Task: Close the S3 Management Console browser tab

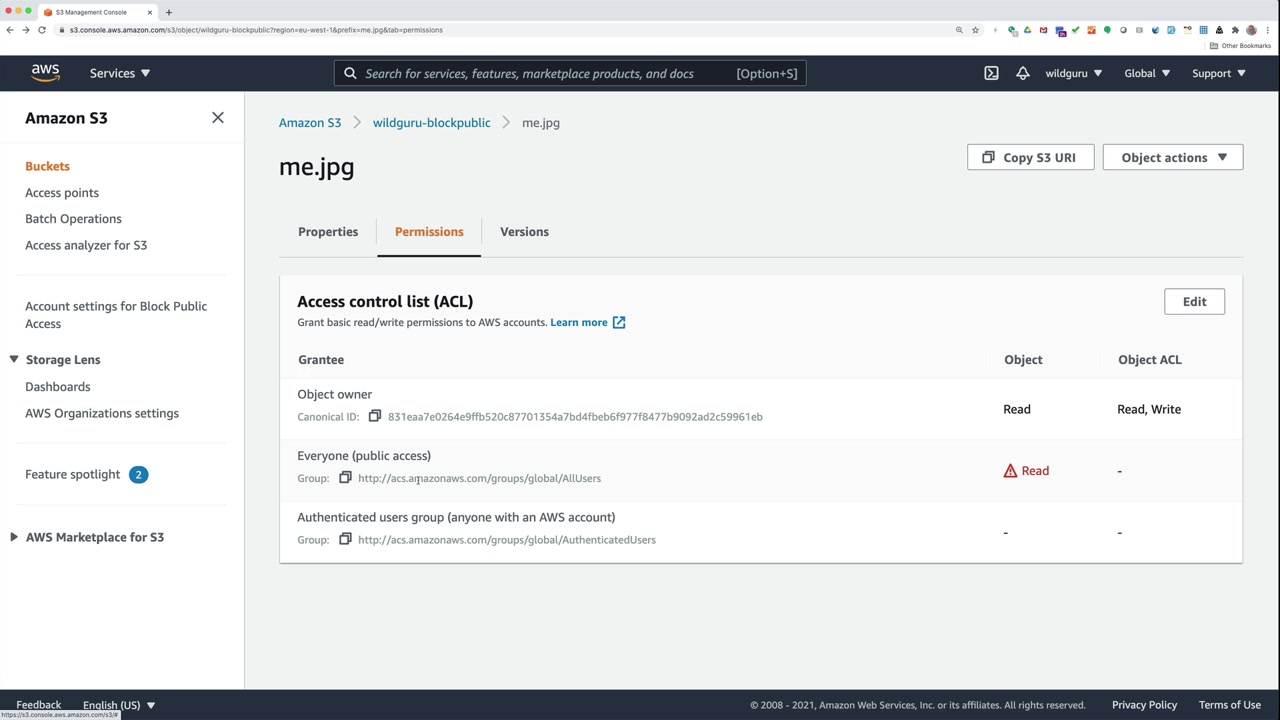Action: coord(150,12)
